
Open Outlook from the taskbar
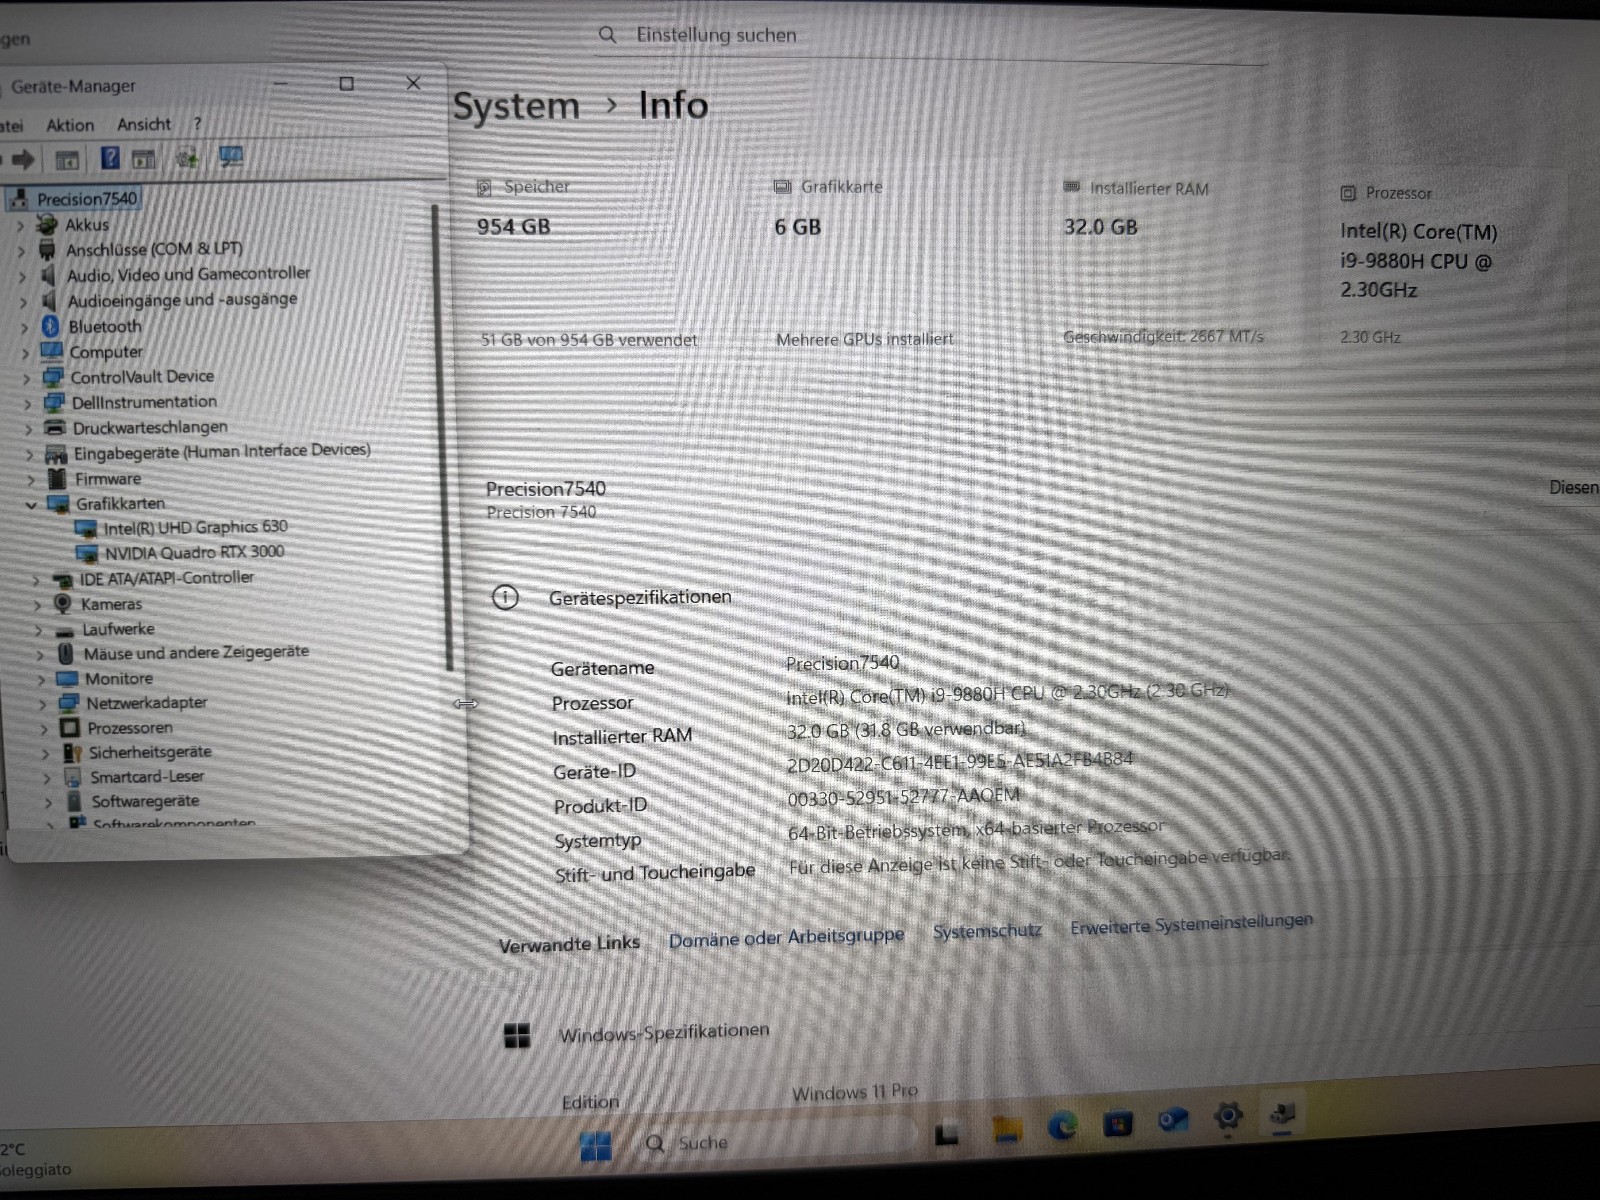pos(1173,1120)
